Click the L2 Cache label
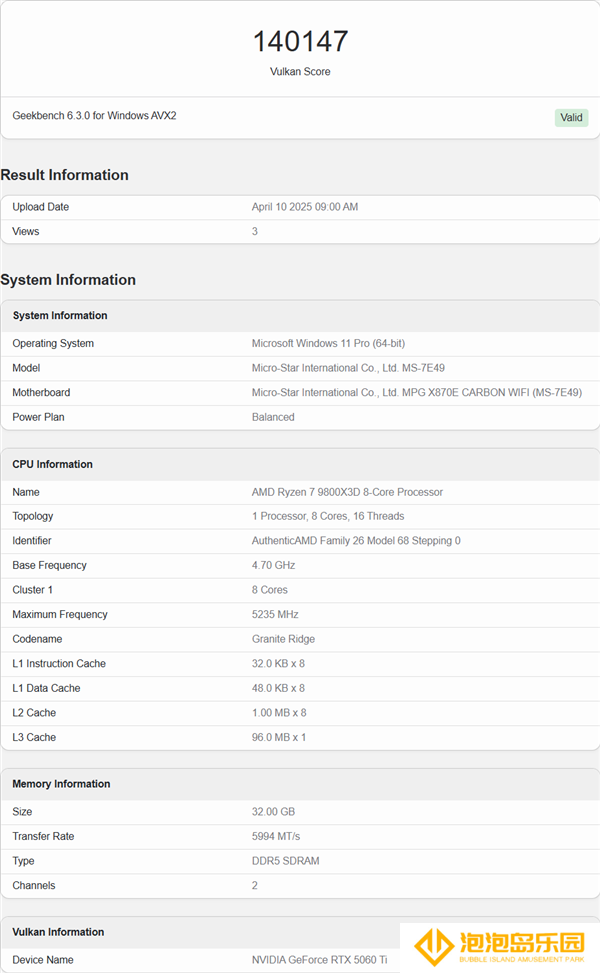Image resolution: width=600 pixels, height=973 pixels. coord(34,713)
